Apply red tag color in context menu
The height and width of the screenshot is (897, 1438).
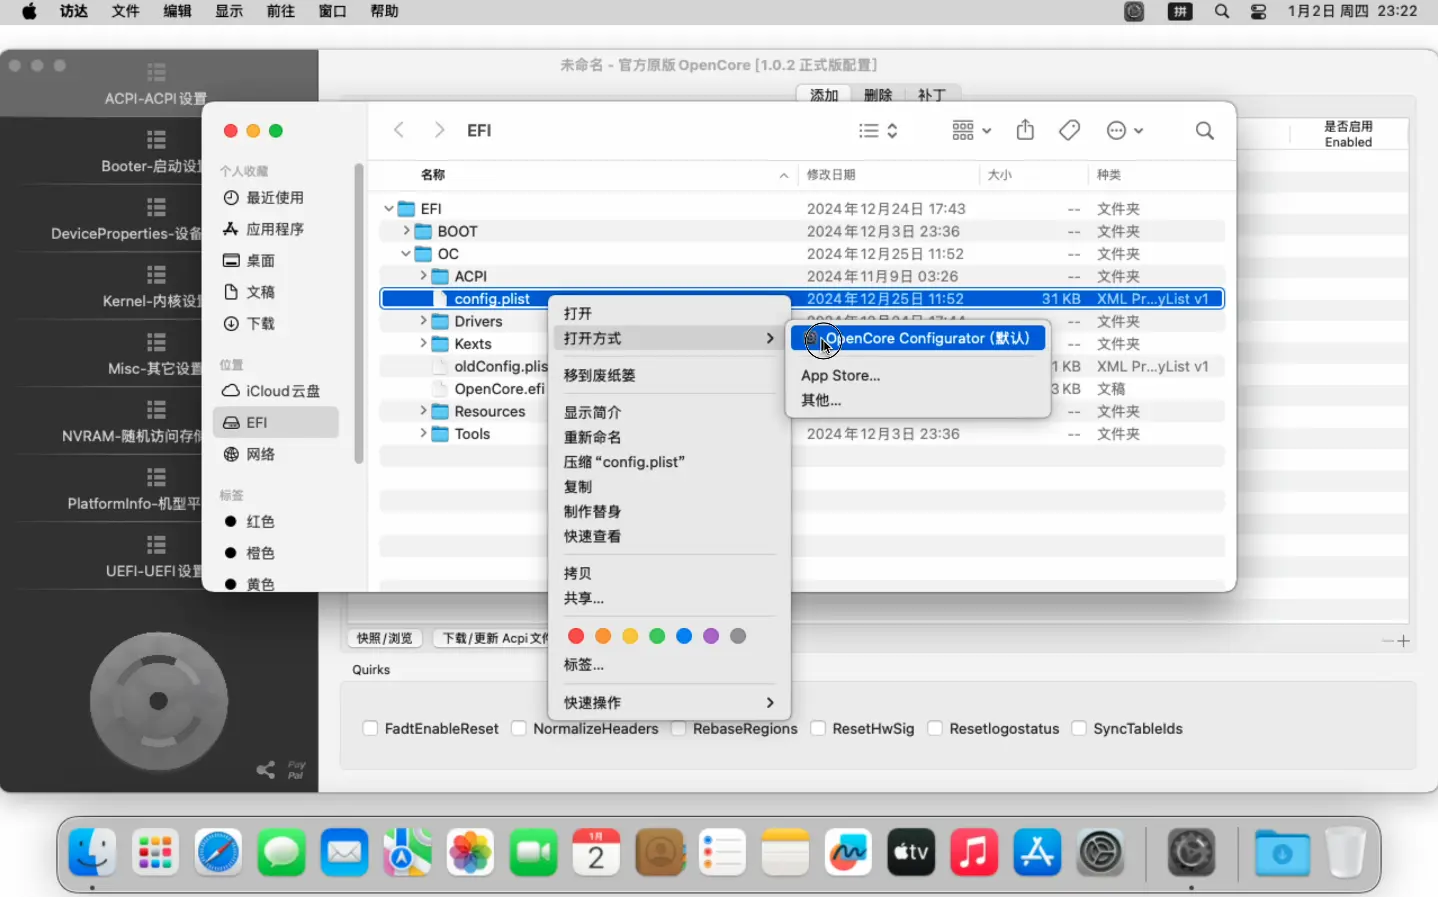(x=576, y=636)
